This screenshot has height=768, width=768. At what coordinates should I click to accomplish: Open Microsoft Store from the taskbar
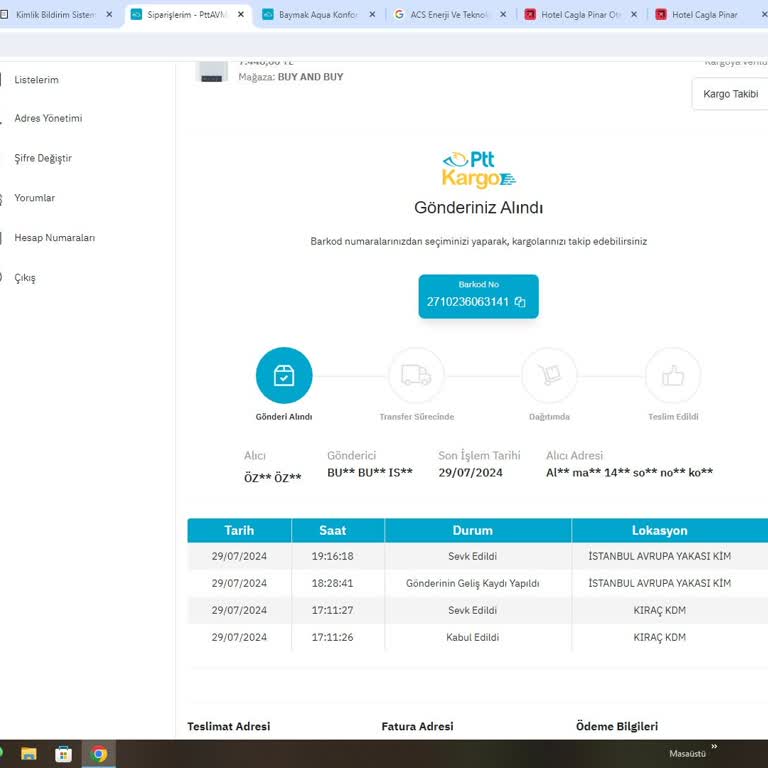coord(63,754)
